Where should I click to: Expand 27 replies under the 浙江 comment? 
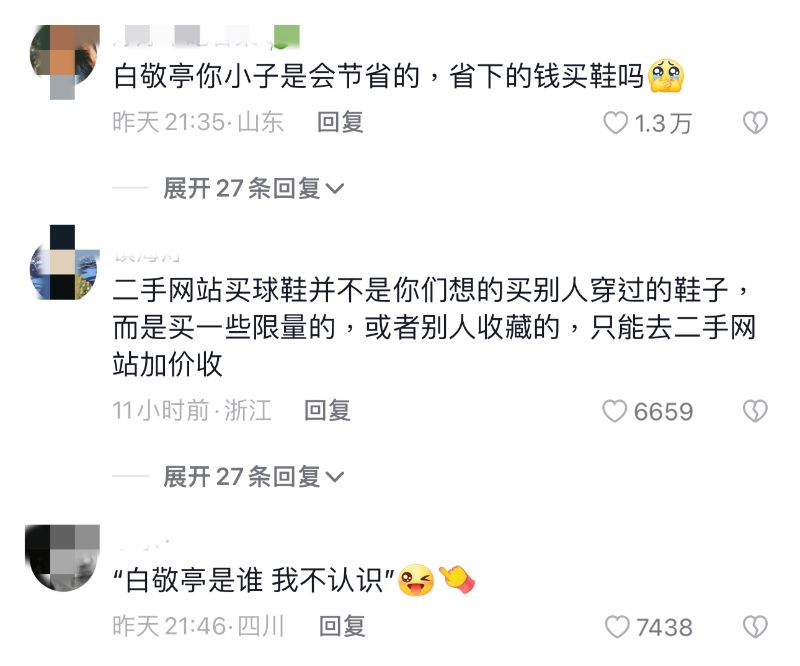(x=254, y=477)
